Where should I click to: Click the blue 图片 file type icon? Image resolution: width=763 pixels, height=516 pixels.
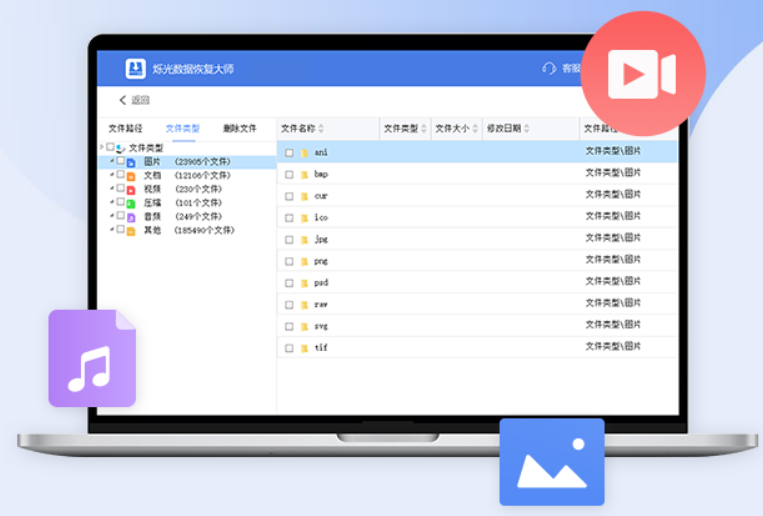click(x=131, y=163)
